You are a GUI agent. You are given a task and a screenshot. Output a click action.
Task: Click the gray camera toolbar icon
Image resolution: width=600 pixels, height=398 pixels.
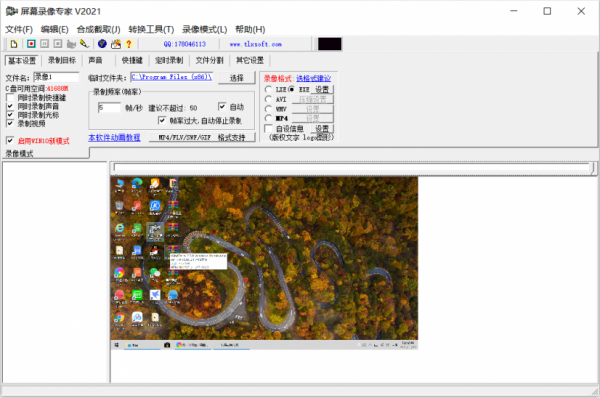(71, 44)
